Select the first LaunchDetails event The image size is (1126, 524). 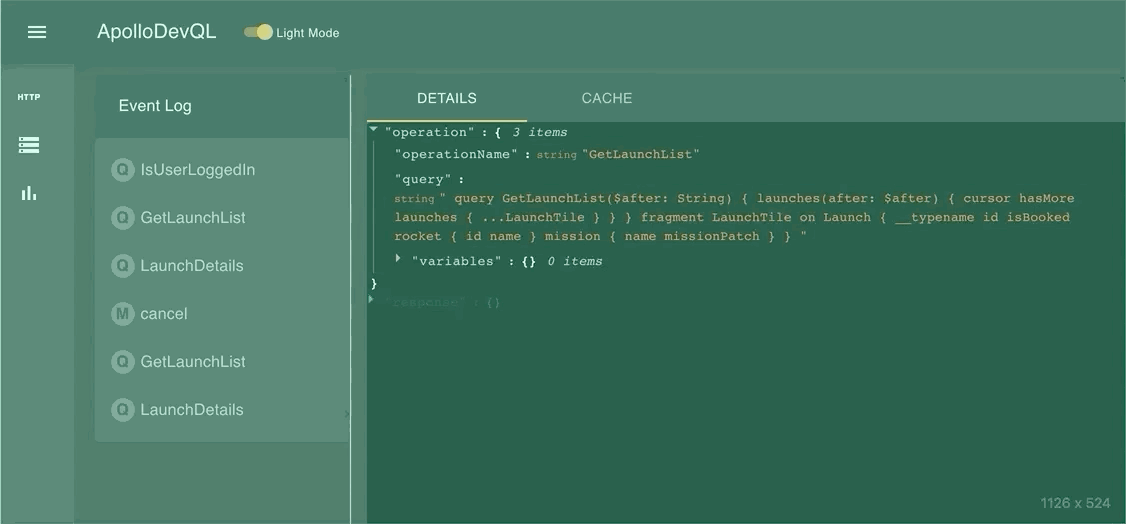click(x=222, y=266)
